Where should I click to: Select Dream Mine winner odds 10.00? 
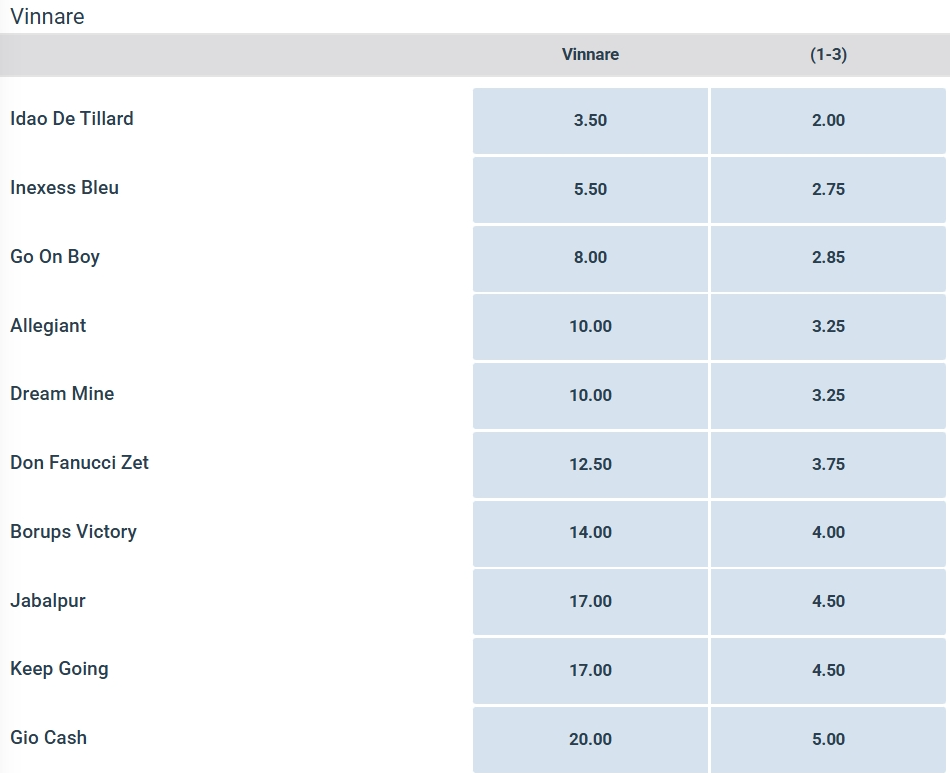point(590,396)
